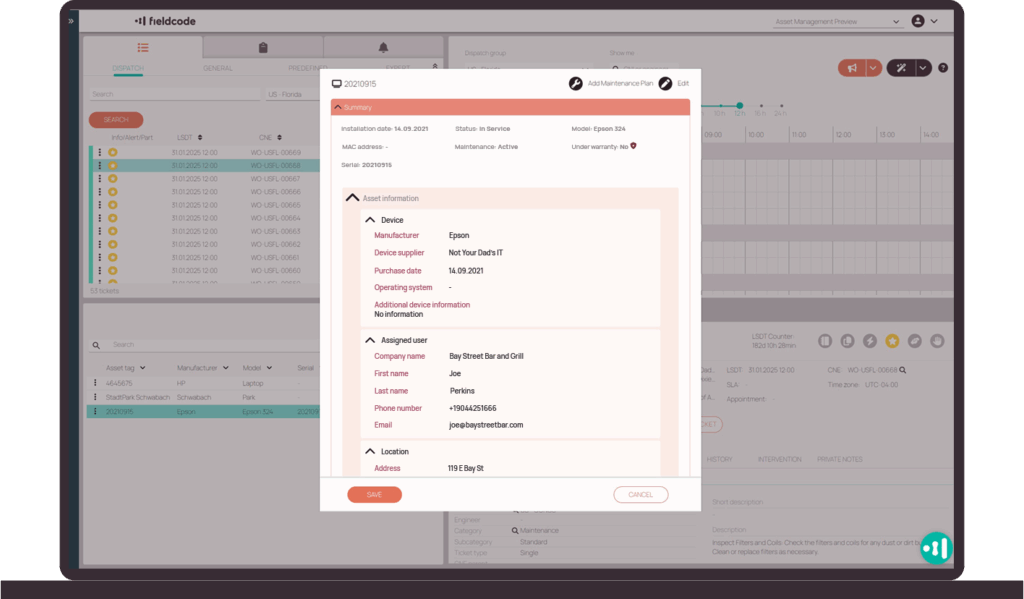Image resolution: width=1024 pixels, height=599 pixels.
Task: Click the Cancel button
Action: coord(640,495)
